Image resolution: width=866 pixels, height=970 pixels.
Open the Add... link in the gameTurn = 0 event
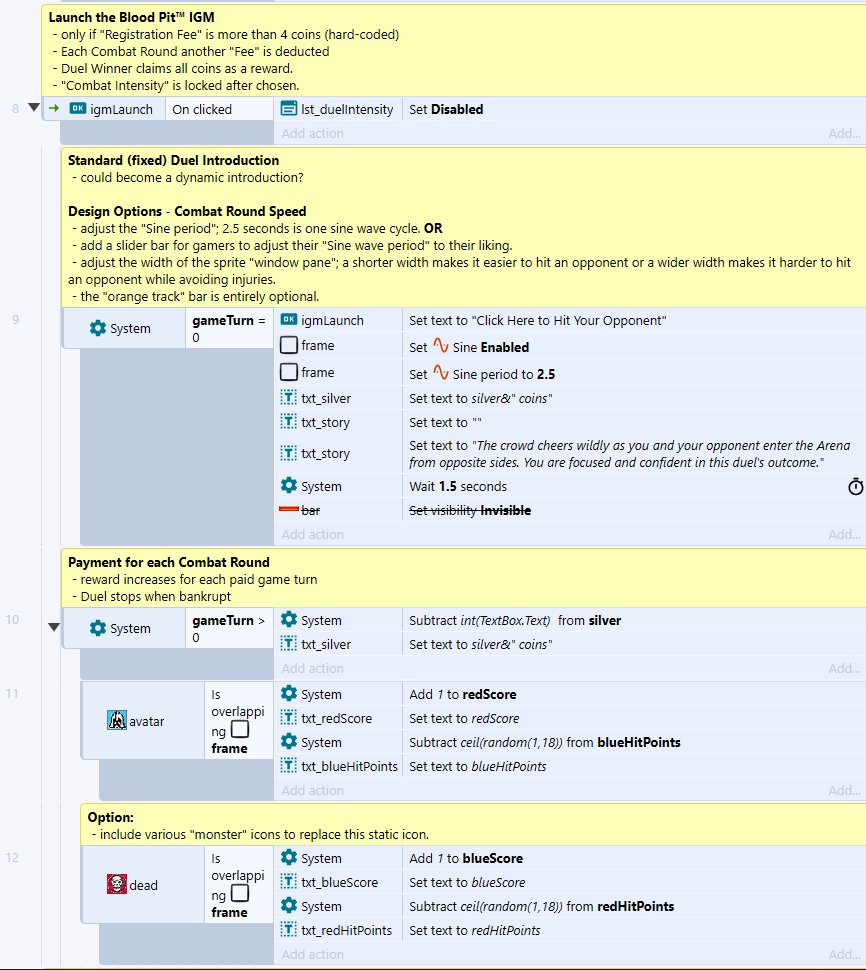tap(844, 534)
